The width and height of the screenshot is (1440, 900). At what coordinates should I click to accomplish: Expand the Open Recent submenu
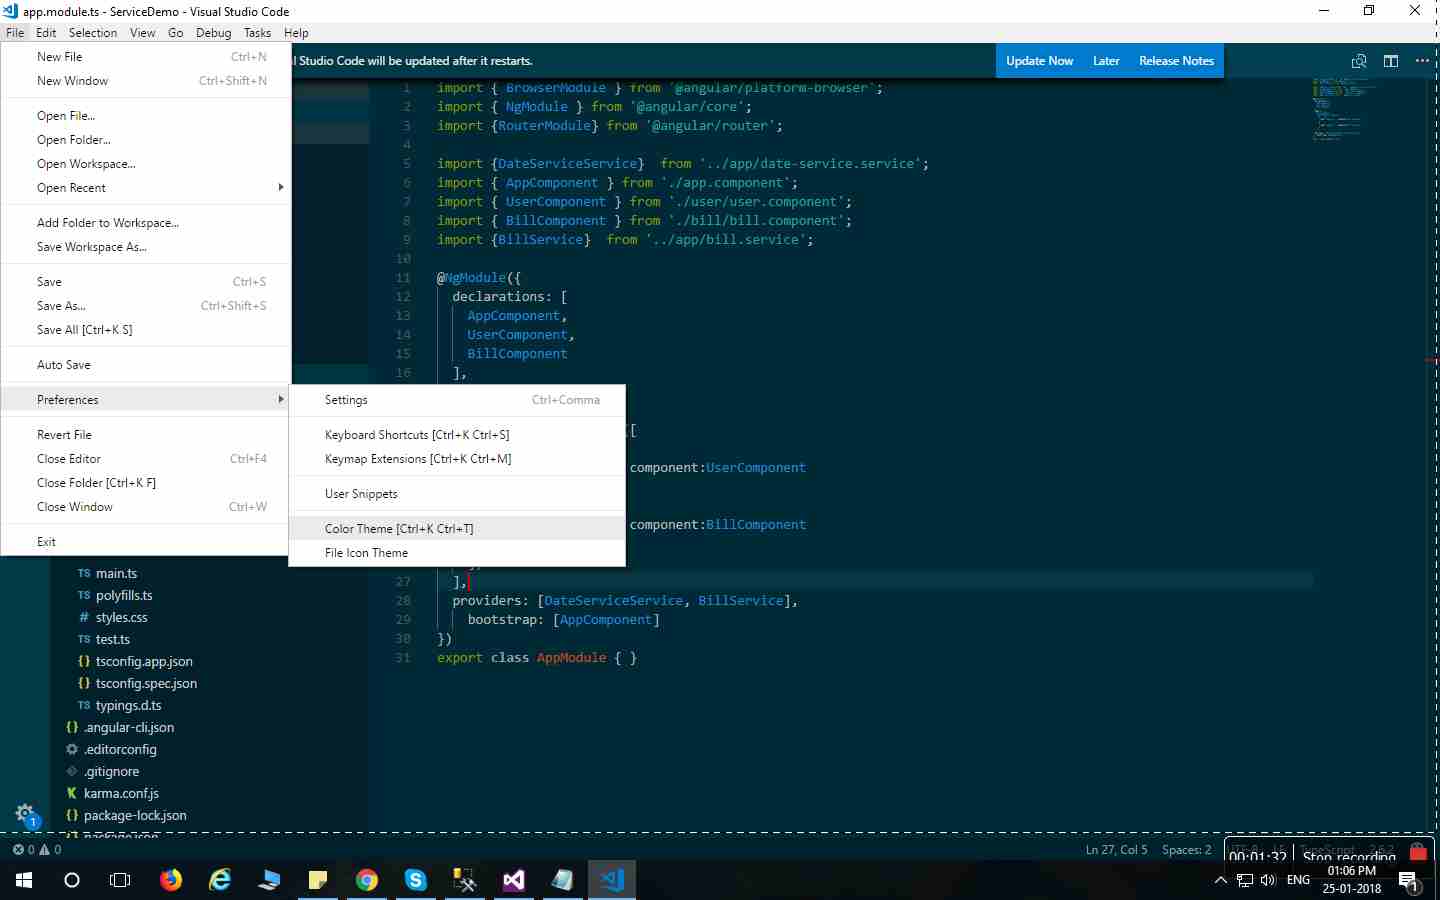point(71,187)
